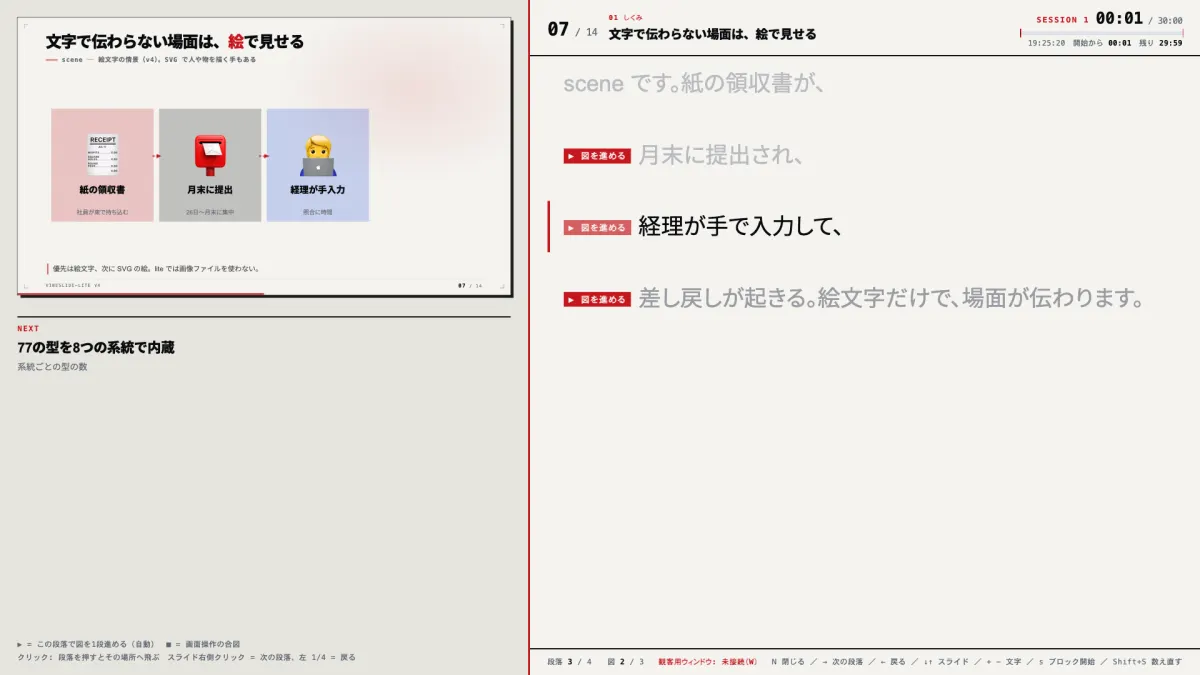
Task: Click the ▶ legend line 'この段落で図を1段進める'
Action: pyautogui.click(x=86, y=644)
